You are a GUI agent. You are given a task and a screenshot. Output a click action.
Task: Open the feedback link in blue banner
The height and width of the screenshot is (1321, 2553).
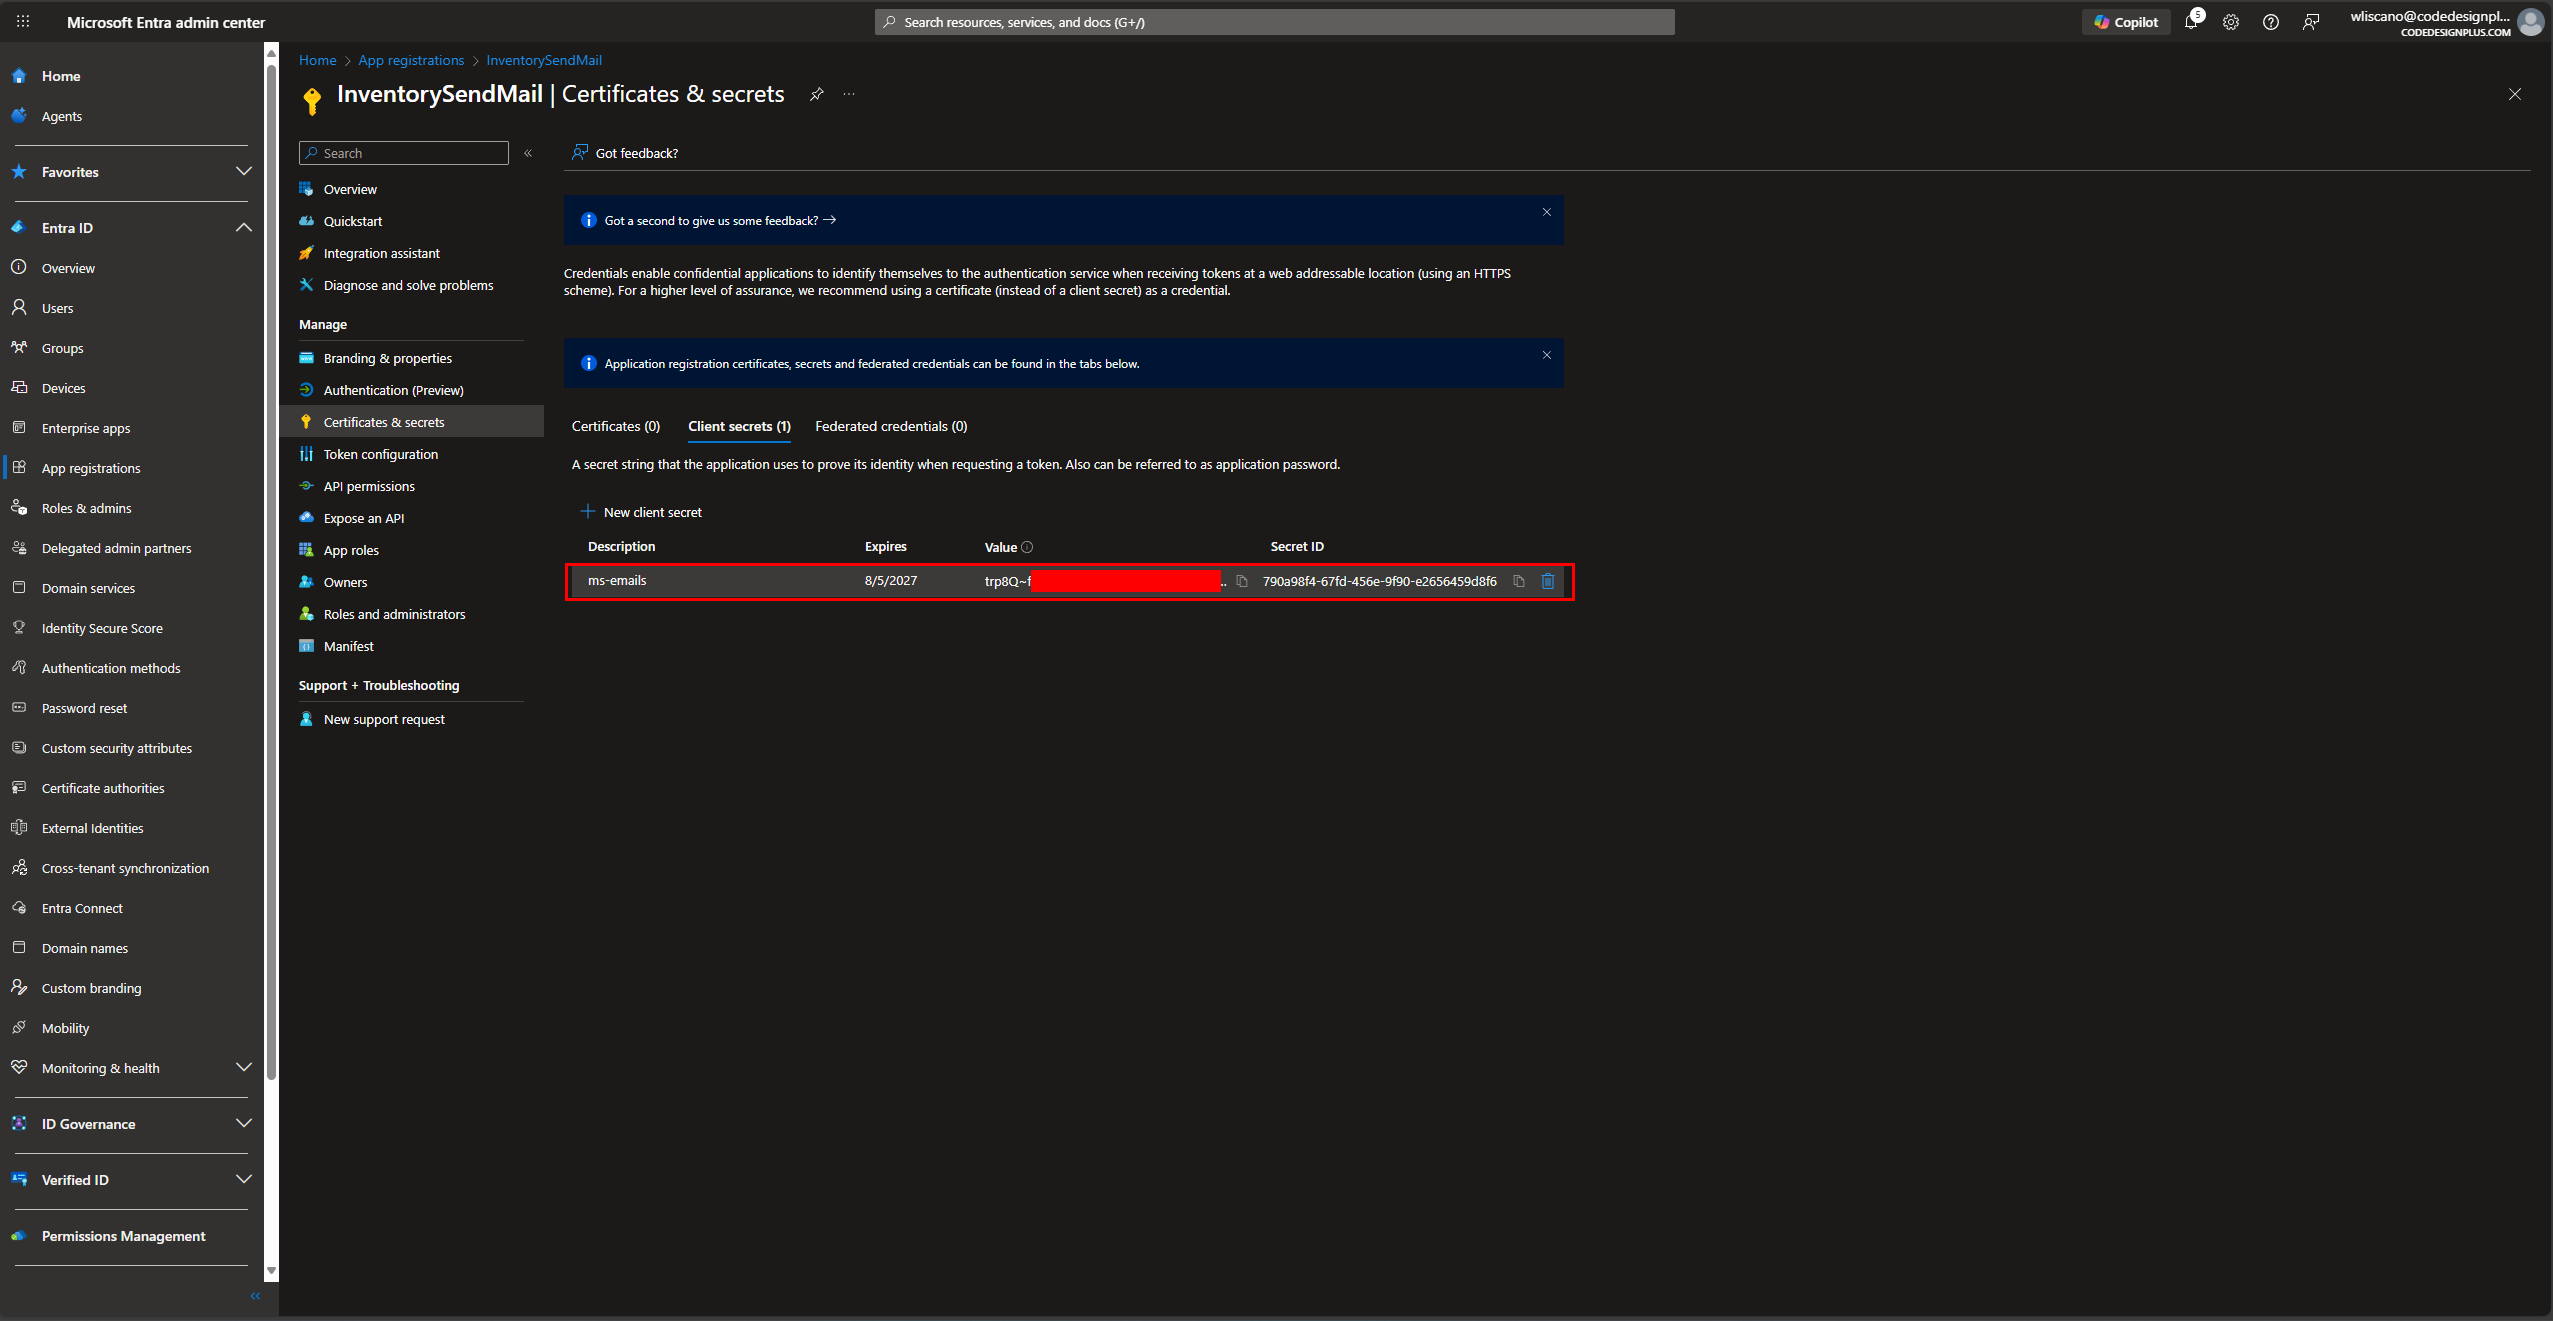[720, 221]
